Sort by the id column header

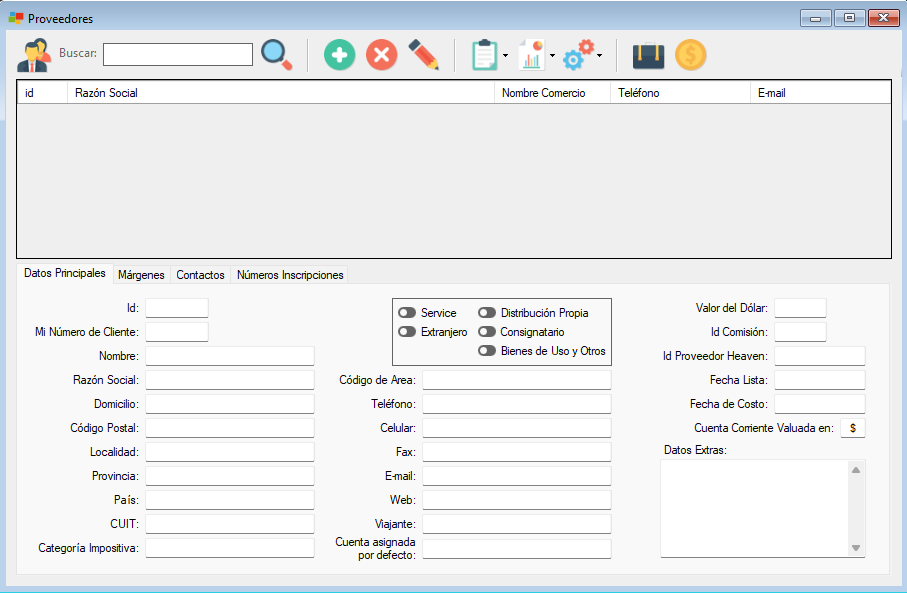click(42, 93)
